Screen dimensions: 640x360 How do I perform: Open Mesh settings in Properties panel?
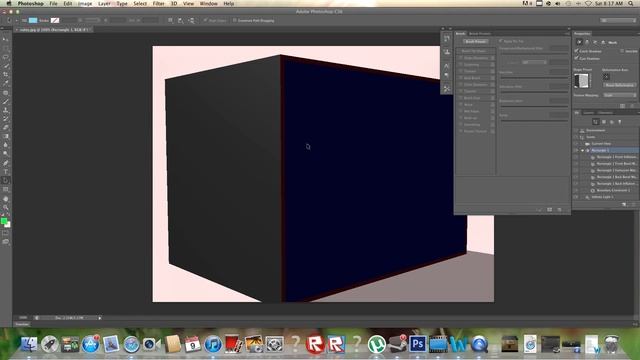579,42
